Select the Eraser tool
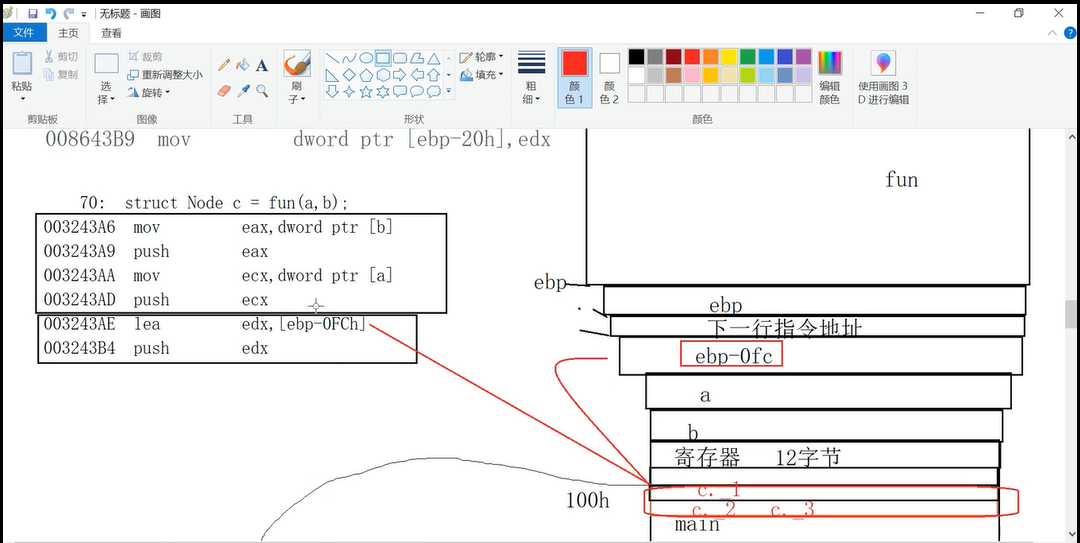Screen dimensions: 1080x543 coord(224,91)
